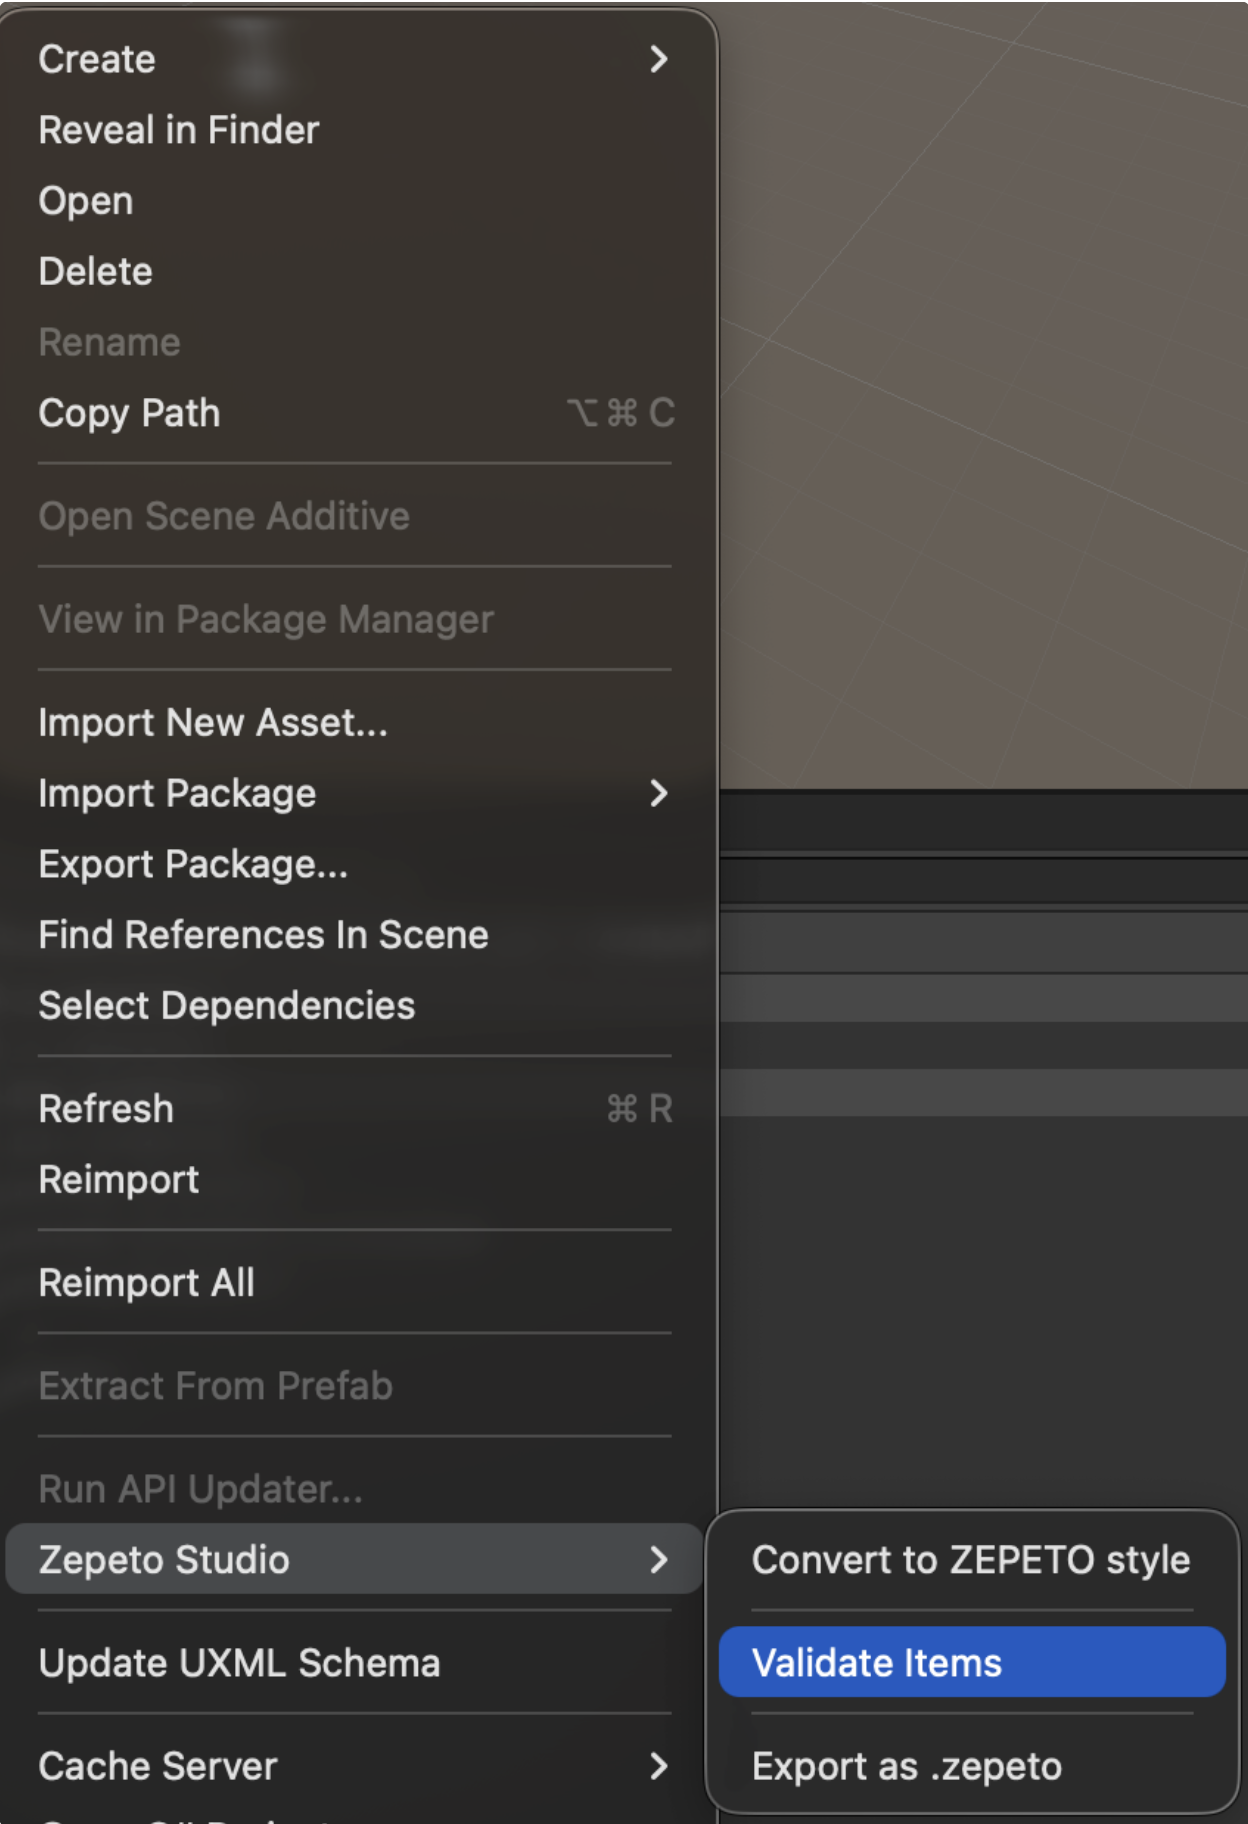Refresh the assets

[354, 1109]
